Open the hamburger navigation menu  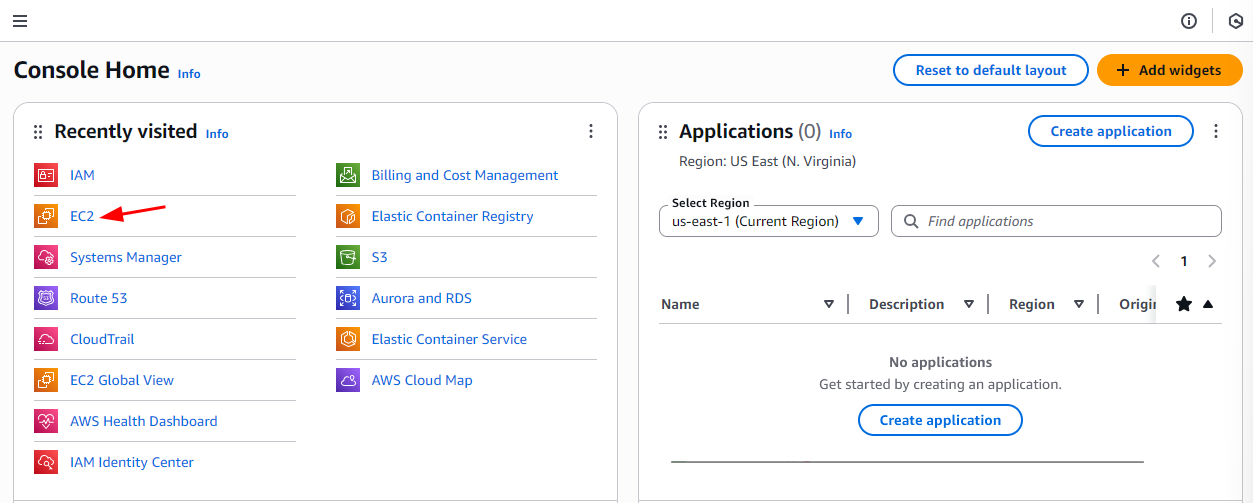tap(20, 21)
